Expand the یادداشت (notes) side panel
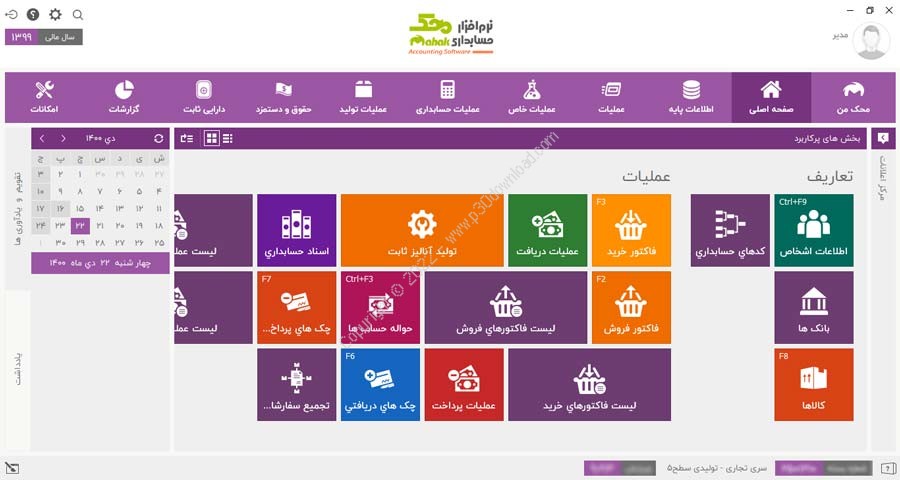The height and width of the screenshot is (480, 900). click(18, 370)
